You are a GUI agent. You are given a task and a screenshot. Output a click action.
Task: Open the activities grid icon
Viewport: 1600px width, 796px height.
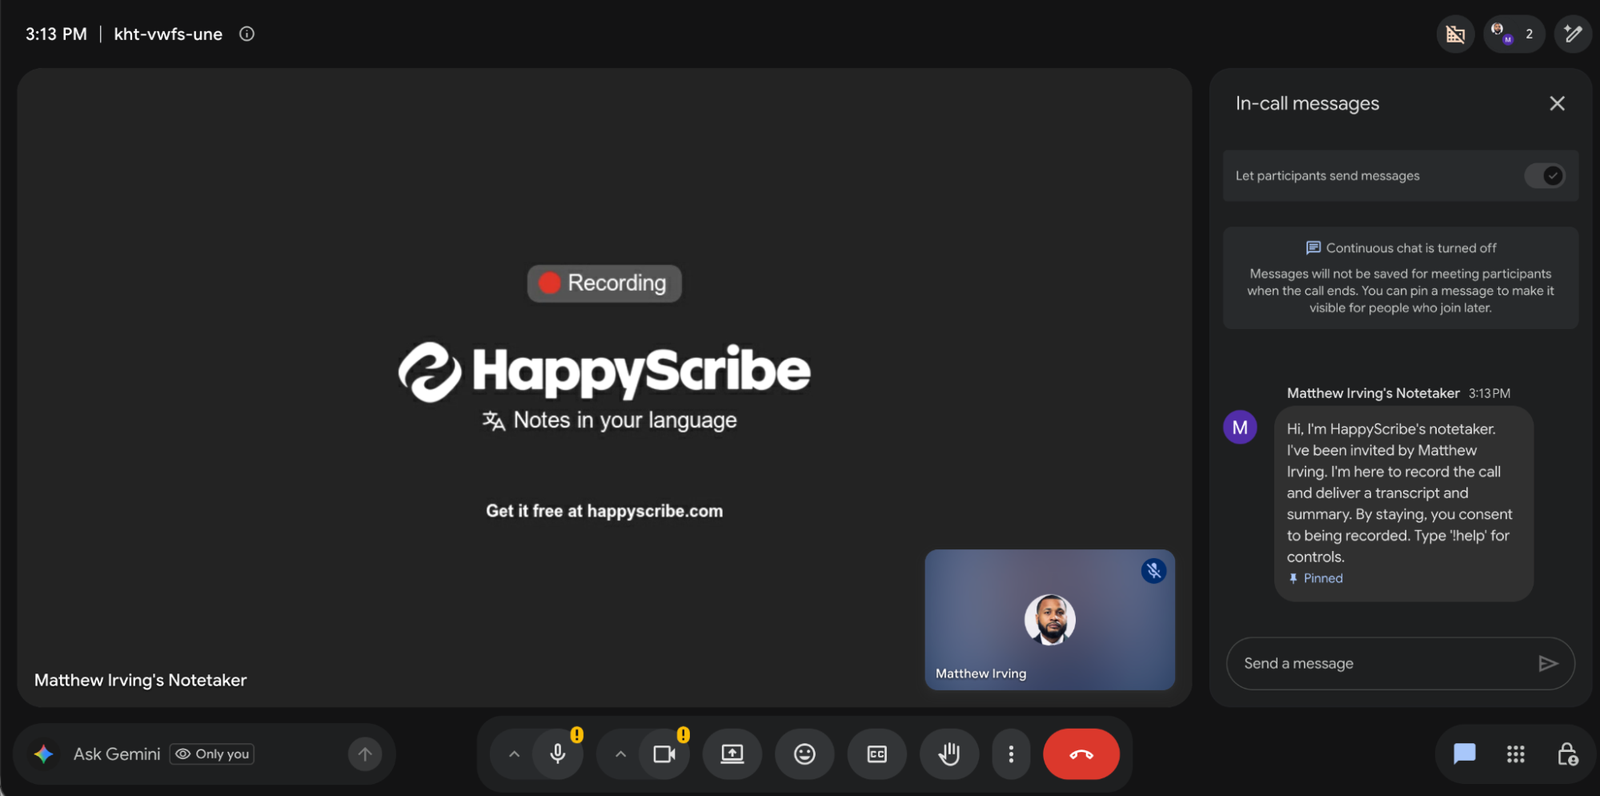1516,754
